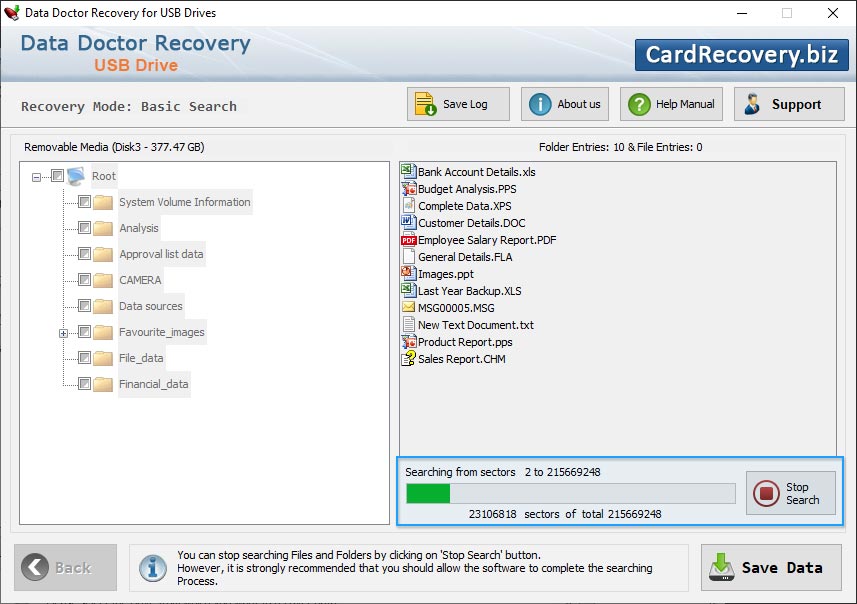Select the Favourite_images folder label
The height and width of the screenshot is (604, 857).
pyautogui.click(x=162, y=332)
